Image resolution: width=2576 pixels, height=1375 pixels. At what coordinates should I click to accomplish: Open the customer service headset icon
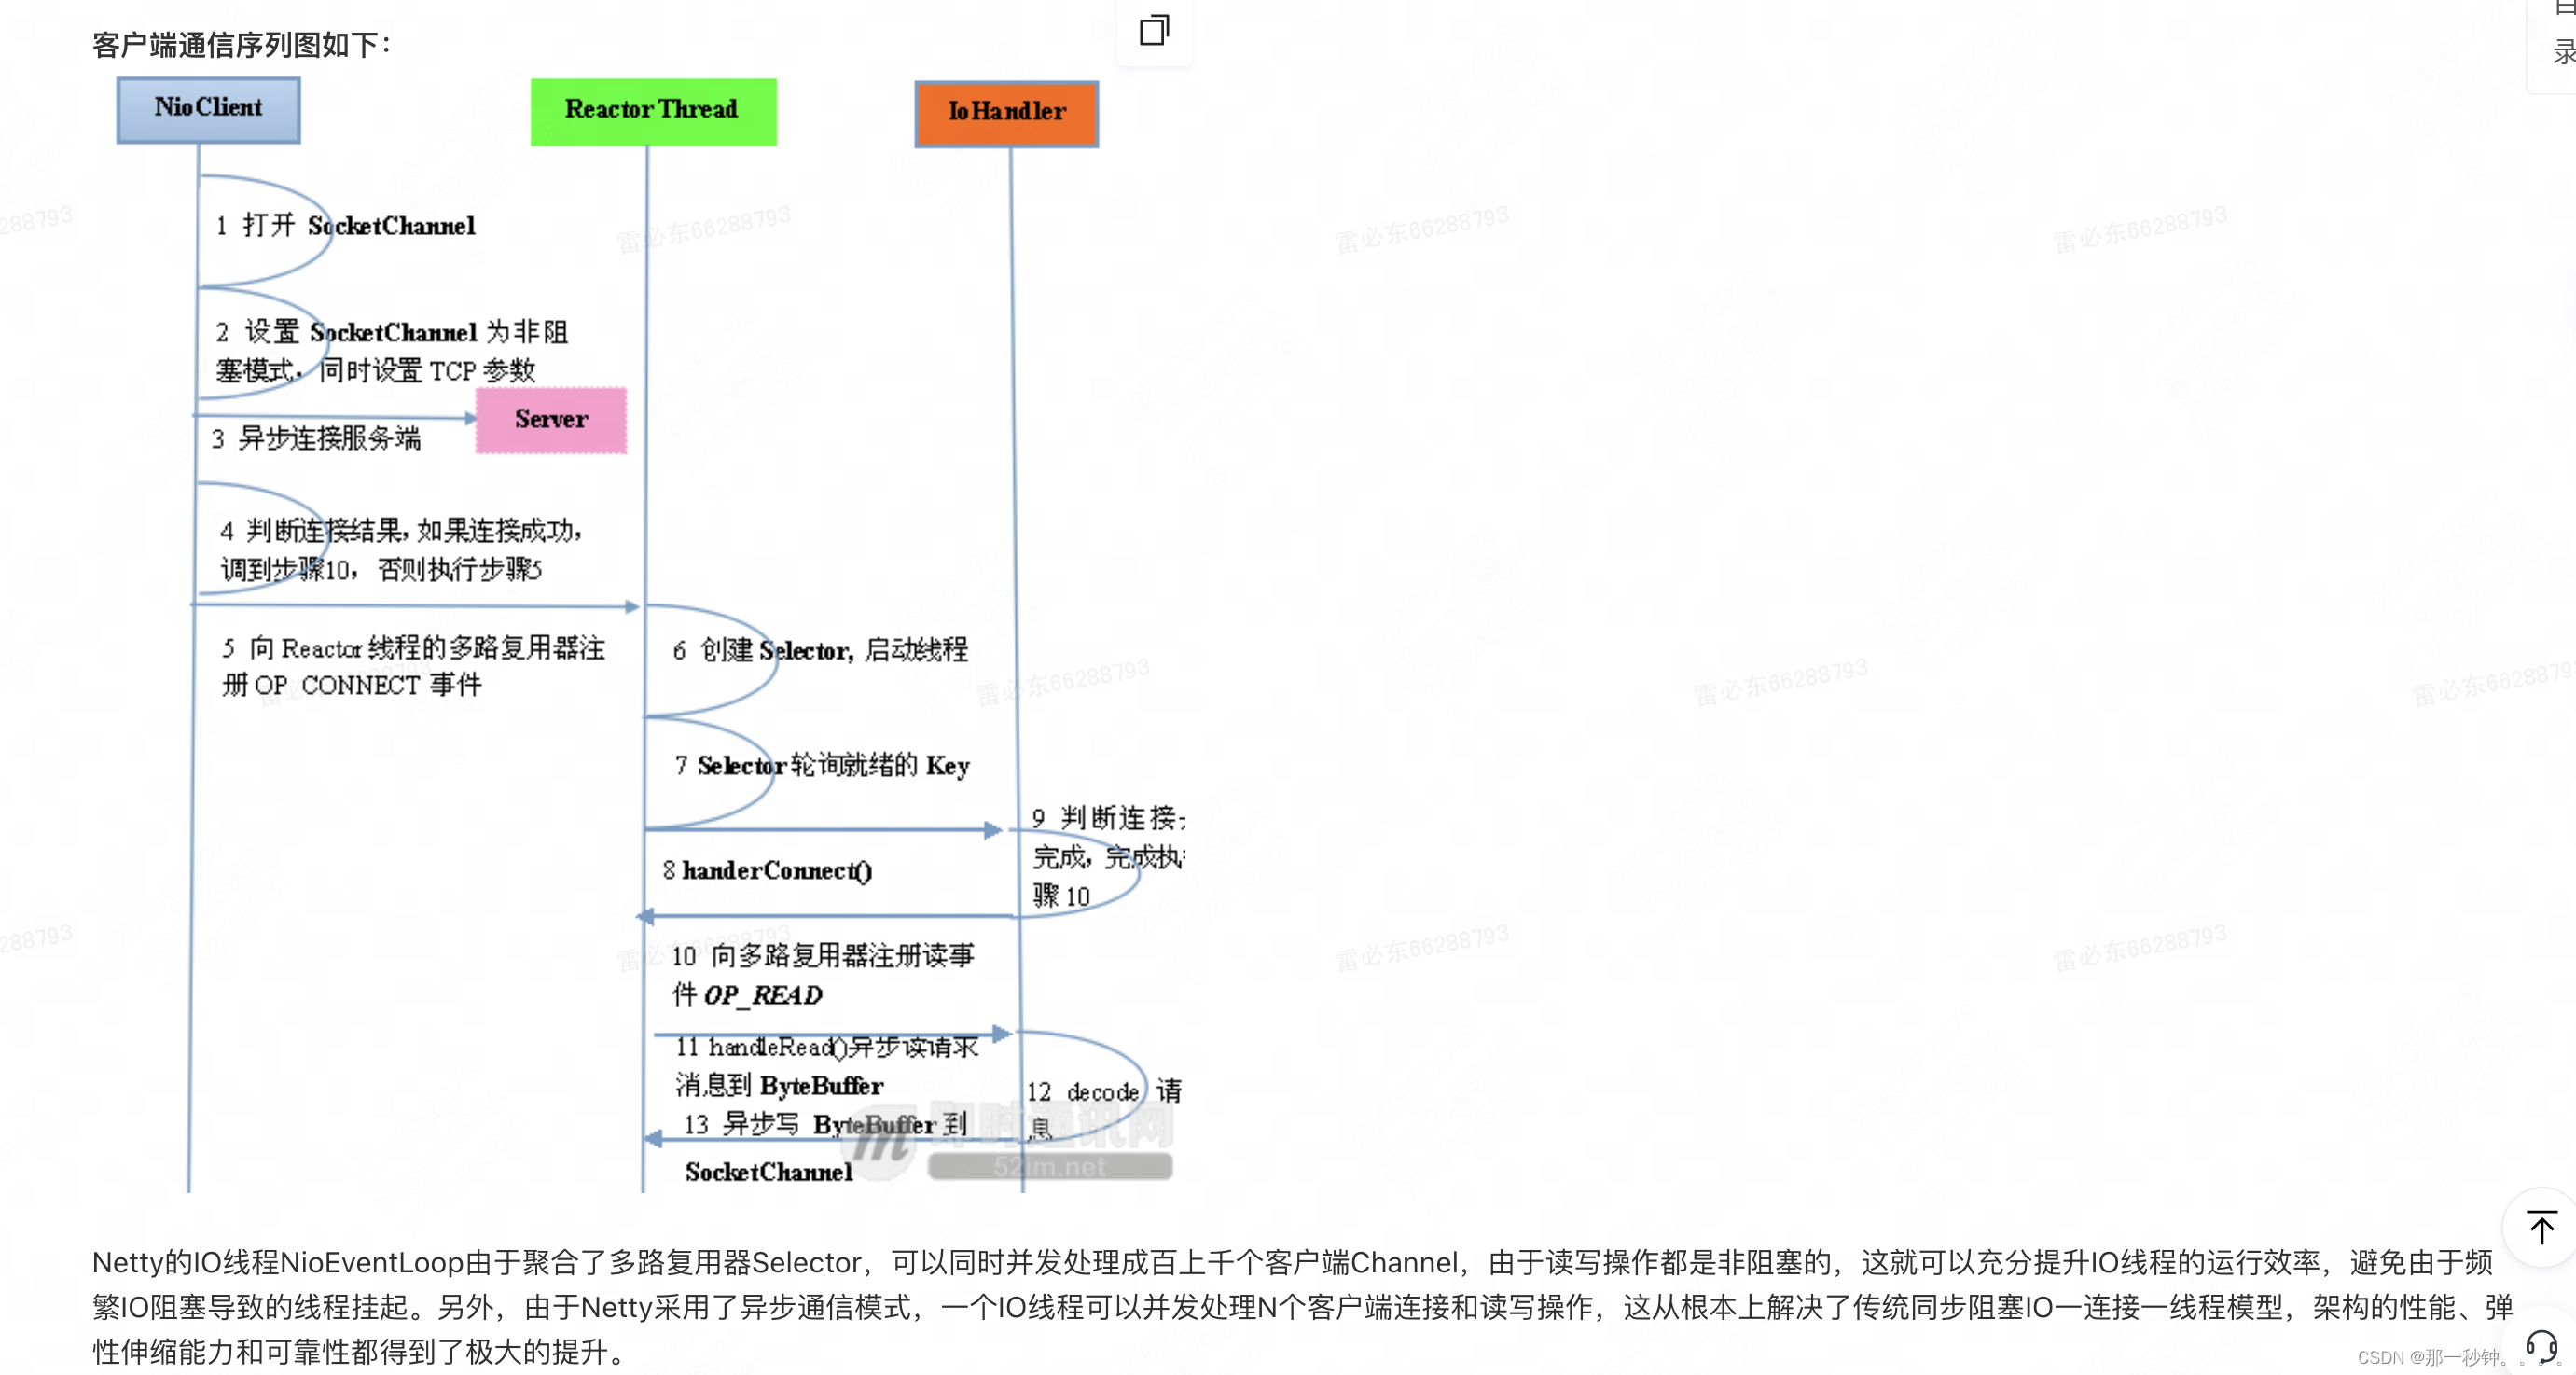[2541, 1346]
